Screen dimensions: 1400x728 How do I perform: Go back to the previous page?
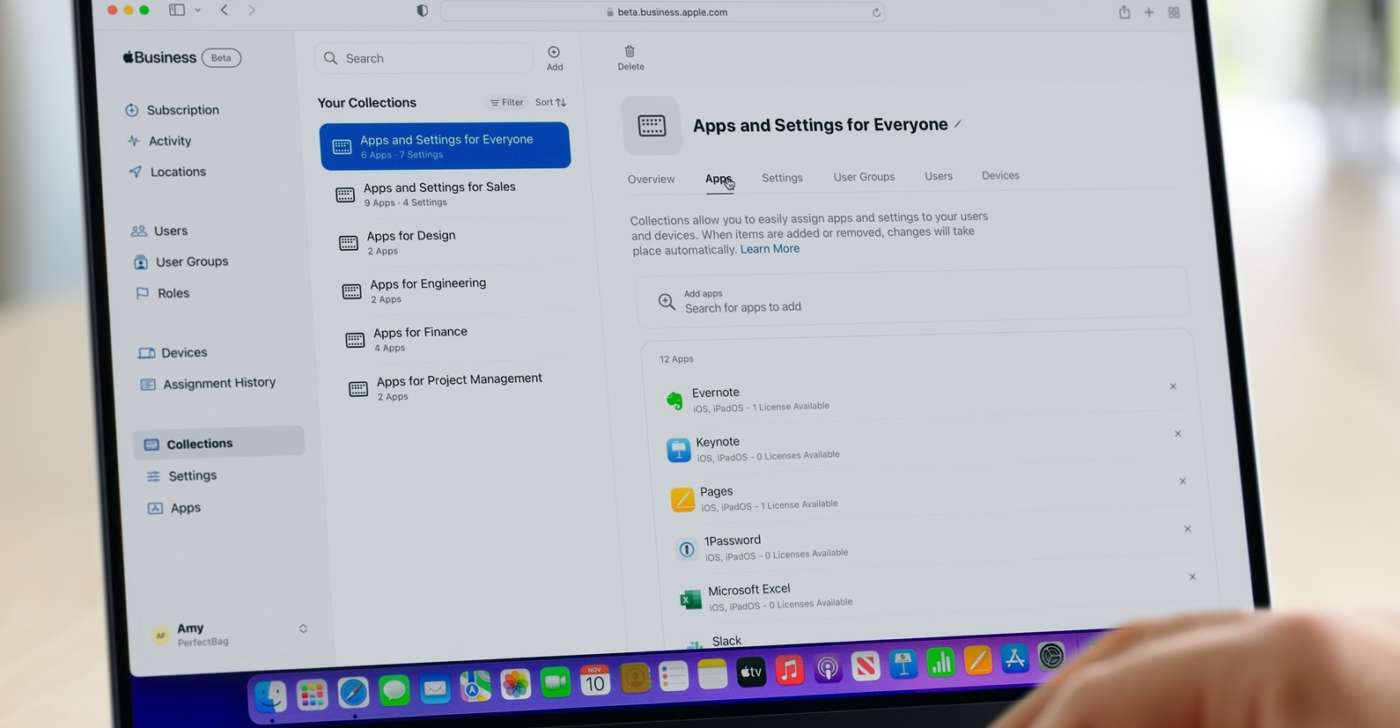(x=224, y=10)
